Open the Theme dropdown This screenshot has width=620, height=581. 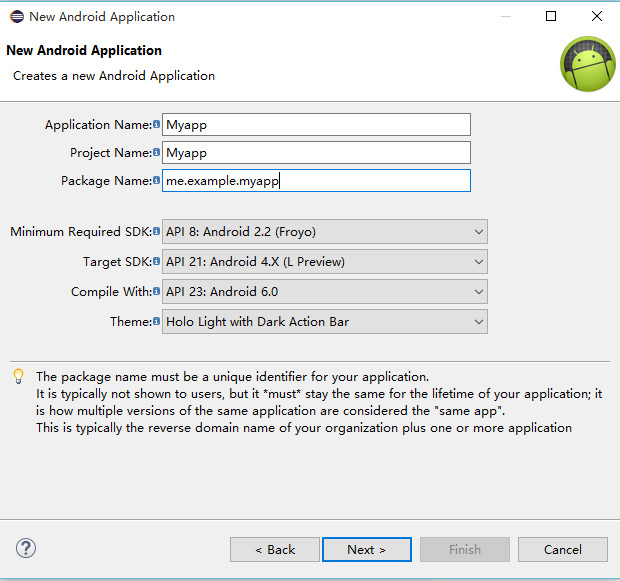tap(325, 322)
